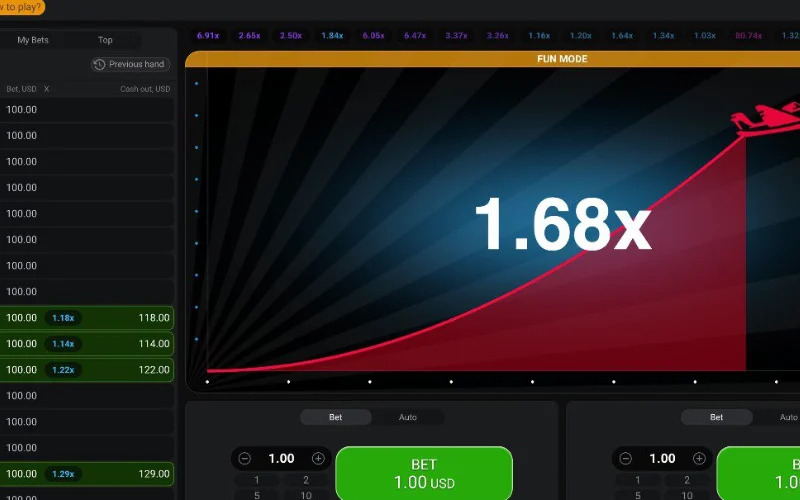
Task: Open the 1.20x round history badge
Action: (x=581, y=36)
